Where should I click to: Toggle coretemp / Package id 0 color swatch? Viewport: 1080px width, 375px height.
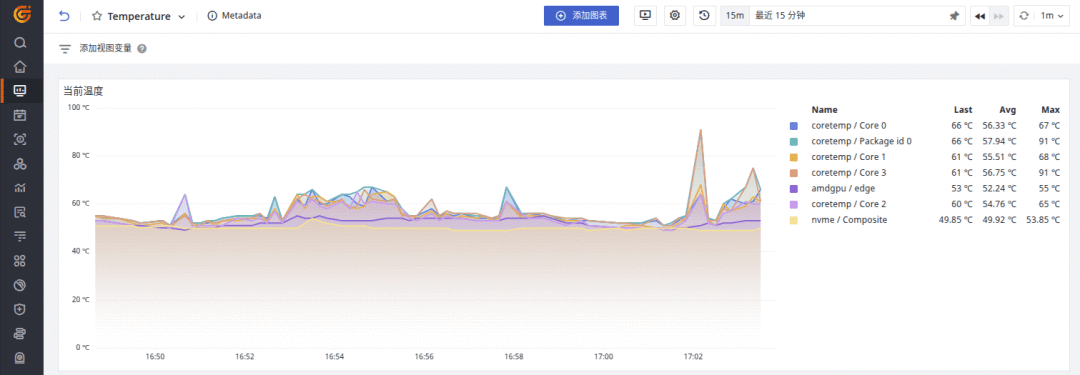[793, 141]
